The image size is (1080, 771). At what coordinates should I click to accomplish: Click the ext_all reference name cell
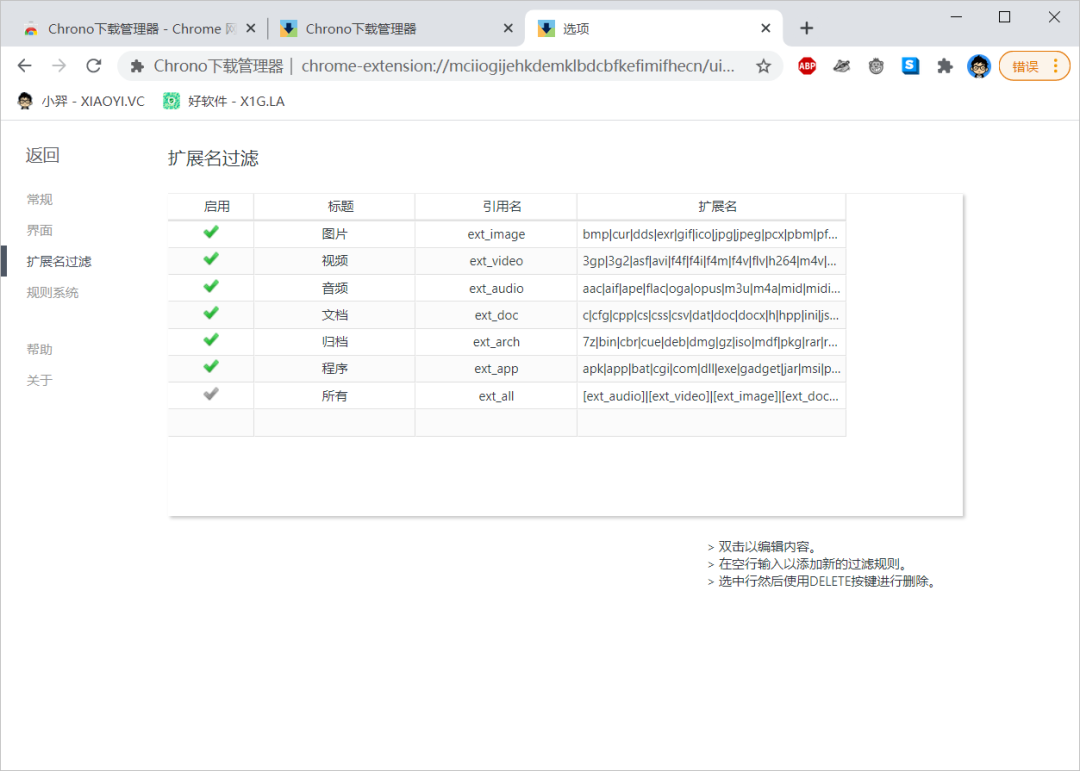496,396
